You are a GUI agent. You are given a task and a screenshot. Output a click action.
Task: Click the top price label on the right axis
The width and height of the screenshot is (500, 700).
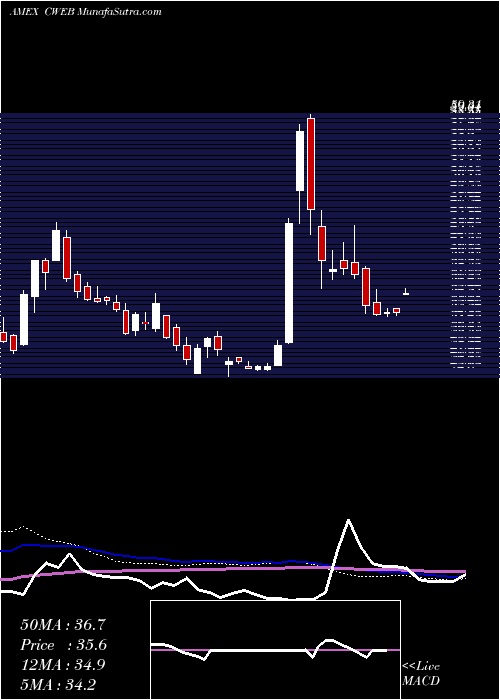(x=466, y=106)
